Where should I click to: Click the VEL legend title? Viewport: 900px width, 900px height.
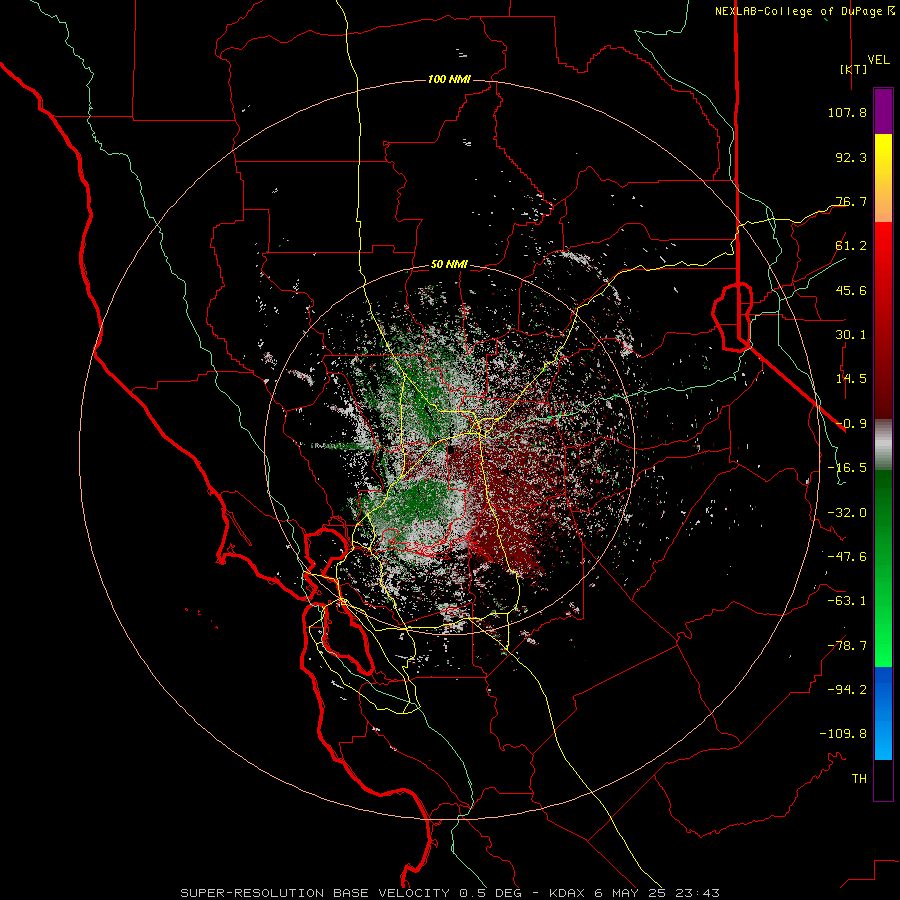point(878,60)
